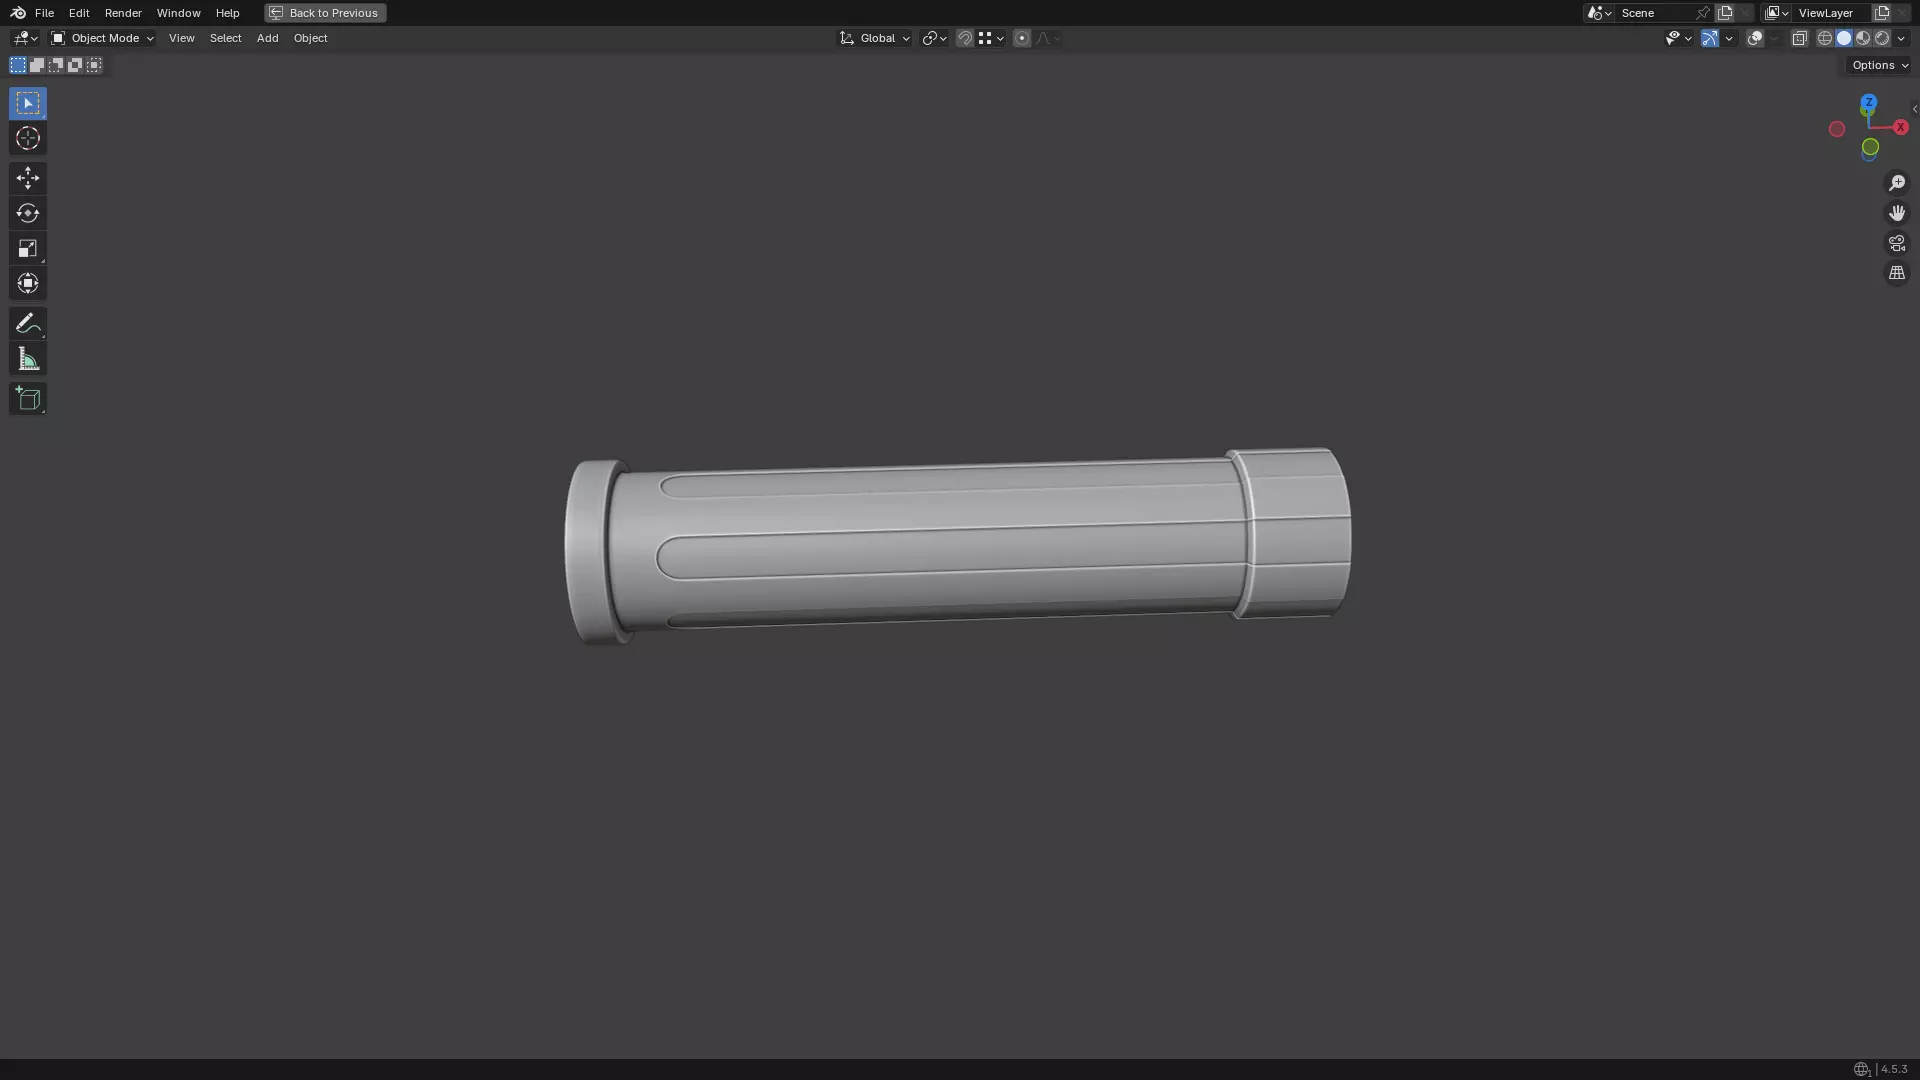Screen dimensions: 1920x1080
Task: Pick the Add Cube tool
Action: tap(28, 399)
